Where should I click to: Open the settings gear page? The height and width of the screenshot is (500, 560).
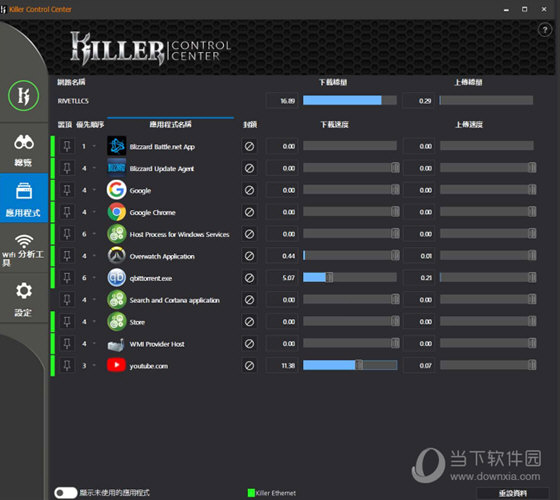pyautogui.click(x=24, y=299)
